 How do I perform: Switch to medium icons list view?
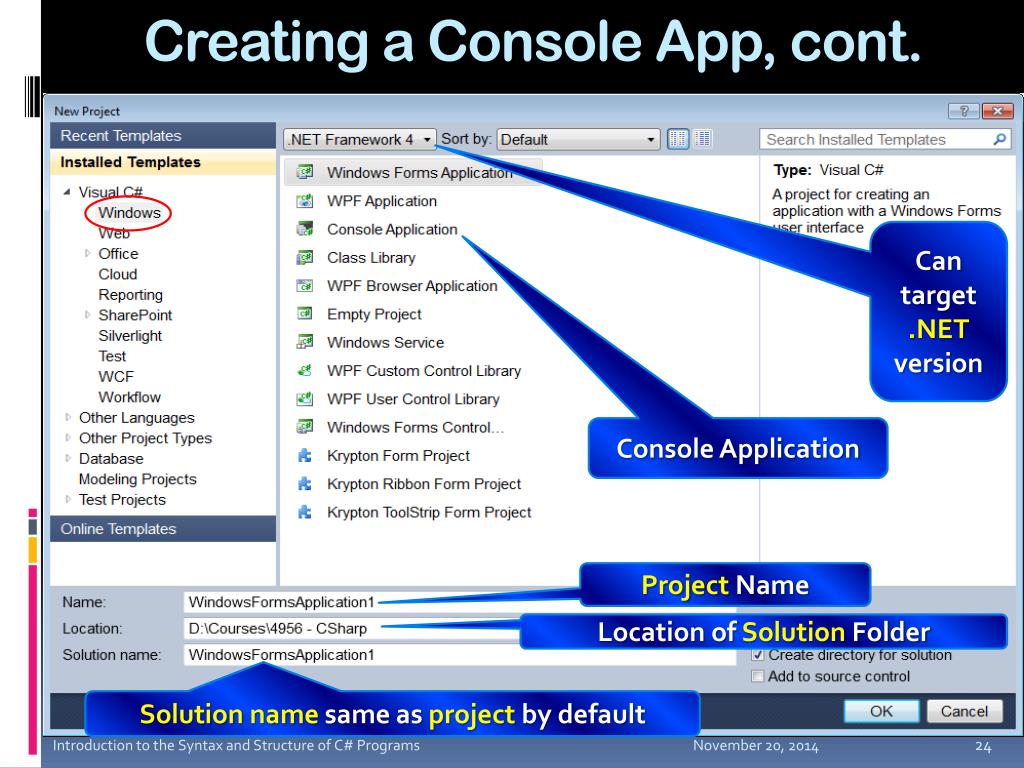703,139
